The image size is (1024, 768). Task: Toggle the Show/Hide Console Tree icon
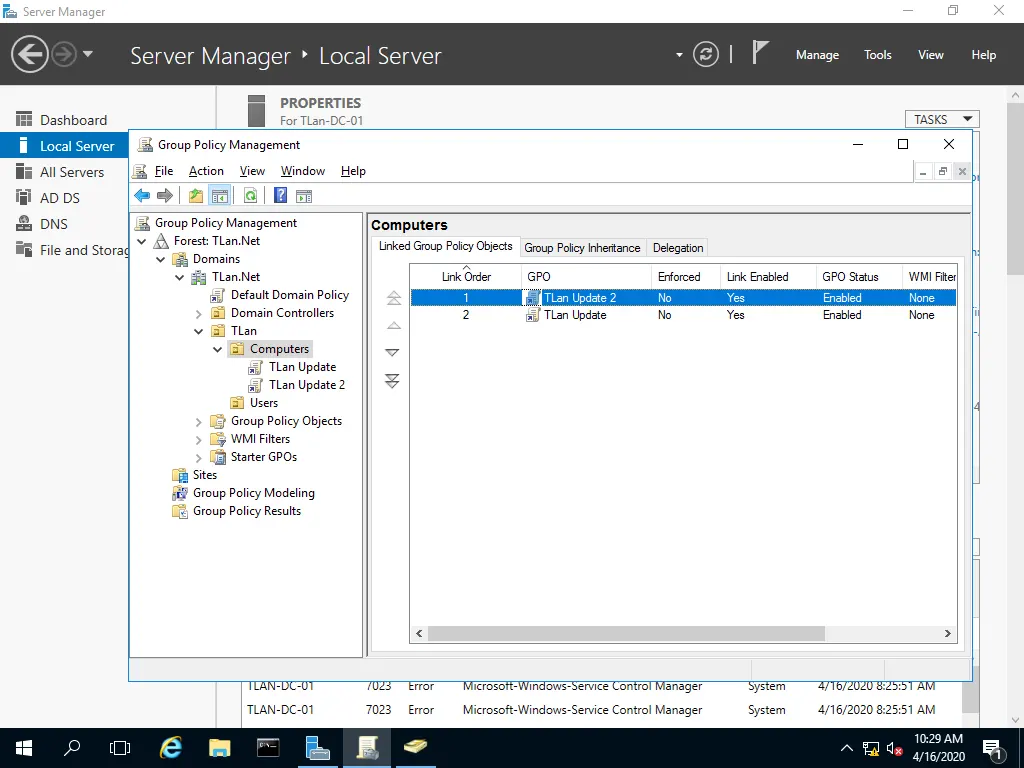[x=219, y=195]
